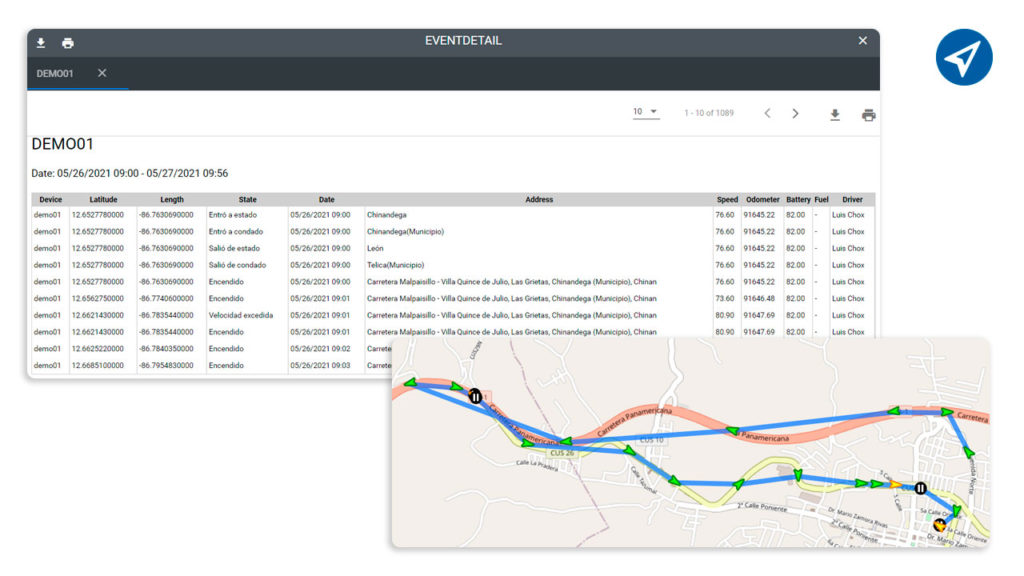1024x576 pixels.
Task: Click the Fuel column header
Action: point(822,200)
